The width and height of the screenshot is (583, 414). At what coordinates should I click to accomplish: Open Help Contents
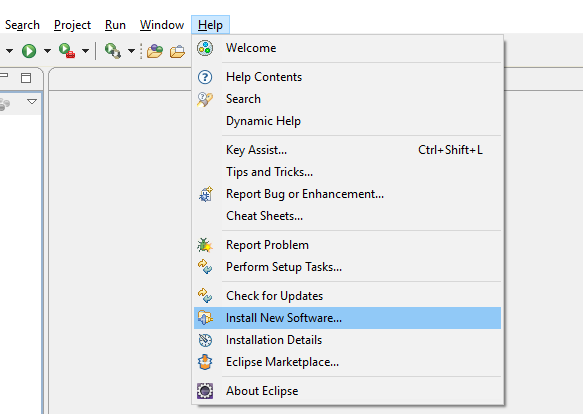(347, 77)
